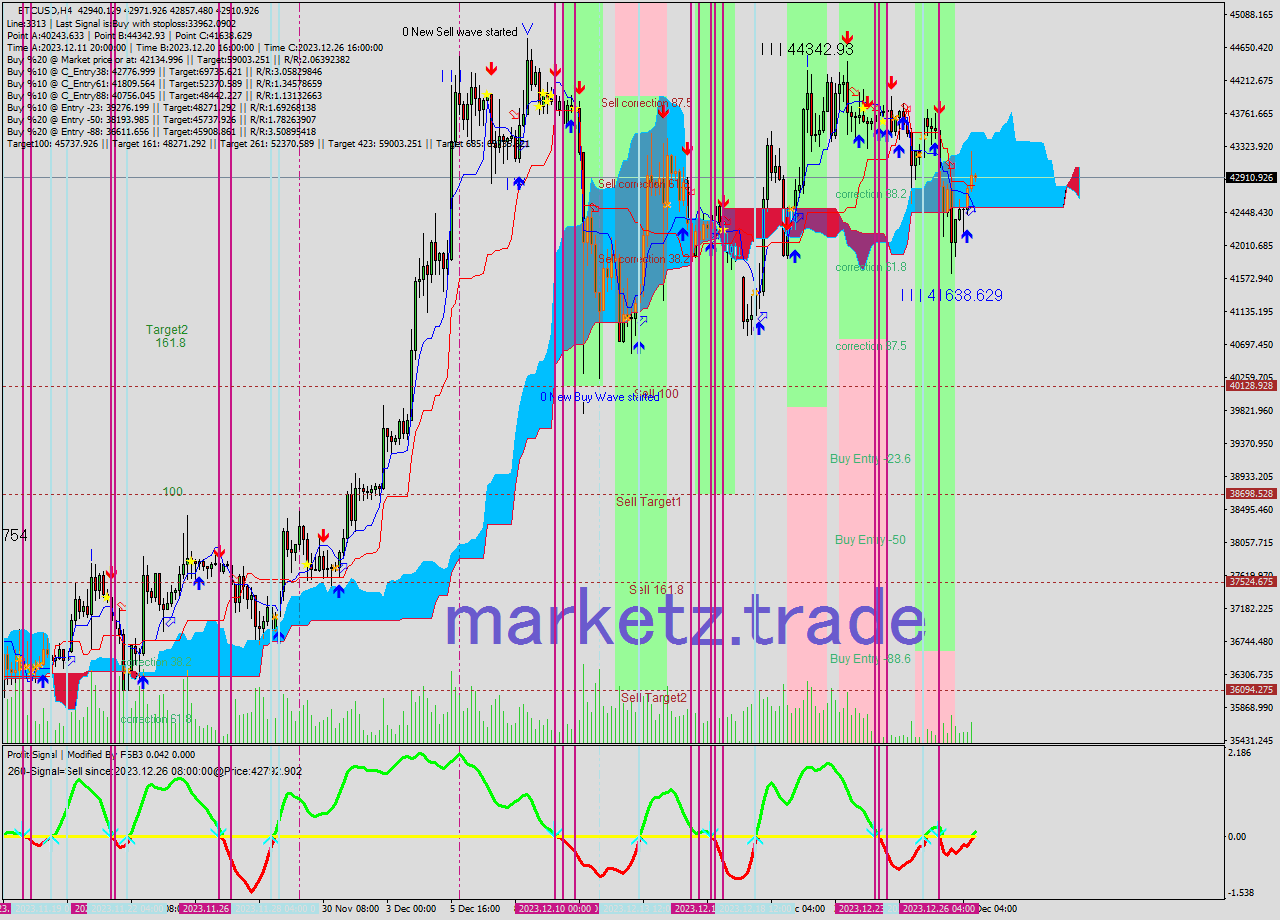Select the 'Buy Entry -23.6' label
1280x920 pixels.
[870, 459]
